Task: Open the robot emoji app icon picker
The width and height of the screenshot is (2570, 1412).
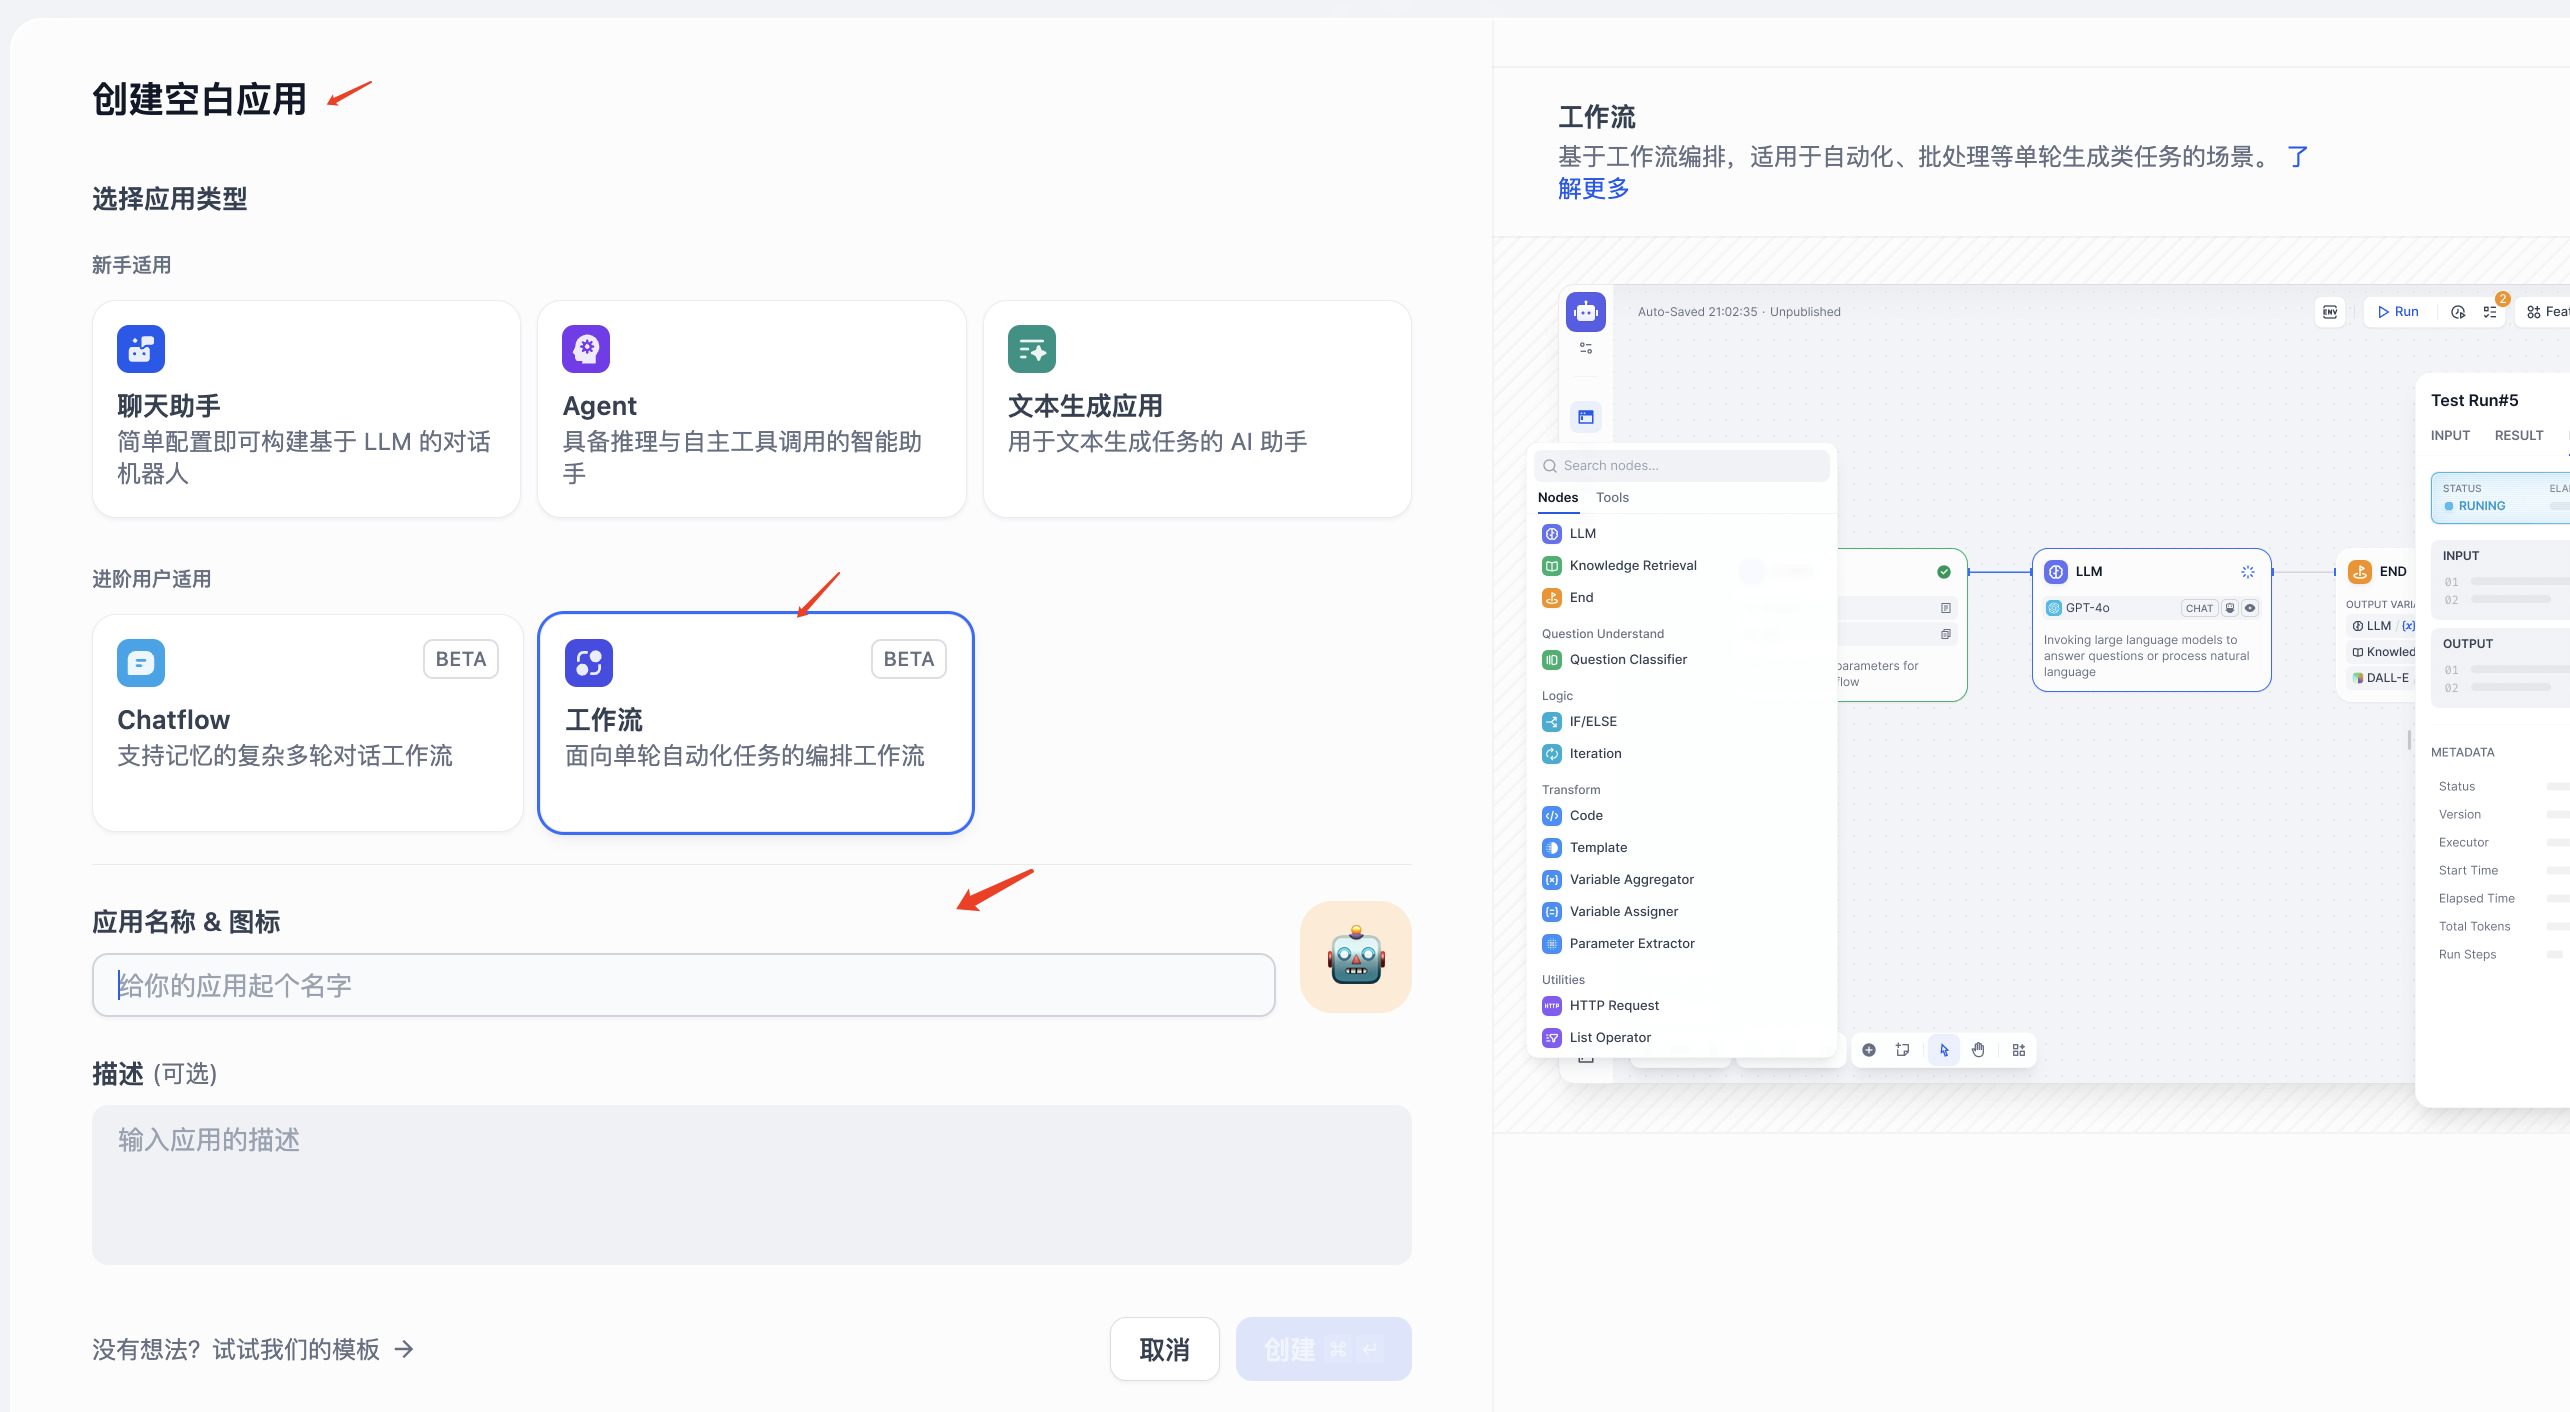Action: point(1355,957)
